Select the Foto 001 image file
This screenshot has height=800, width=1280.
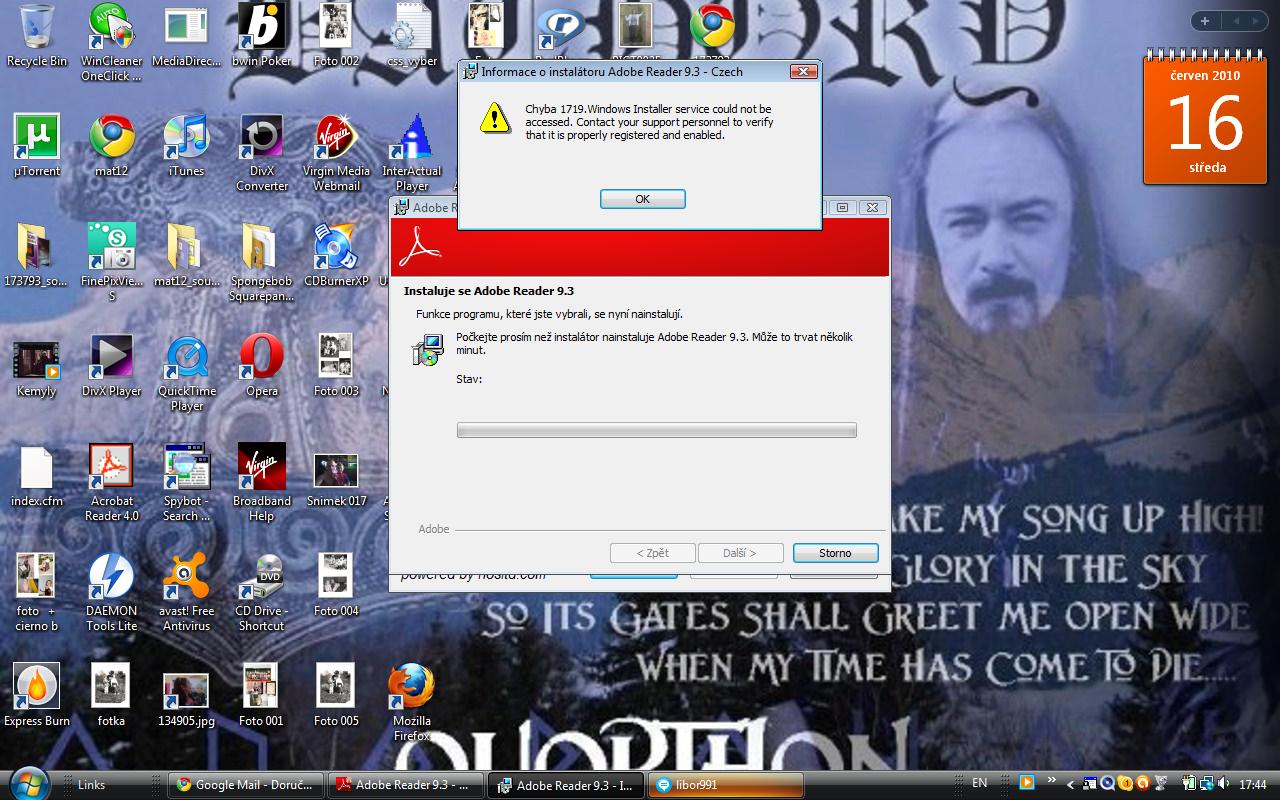[261, 696]
